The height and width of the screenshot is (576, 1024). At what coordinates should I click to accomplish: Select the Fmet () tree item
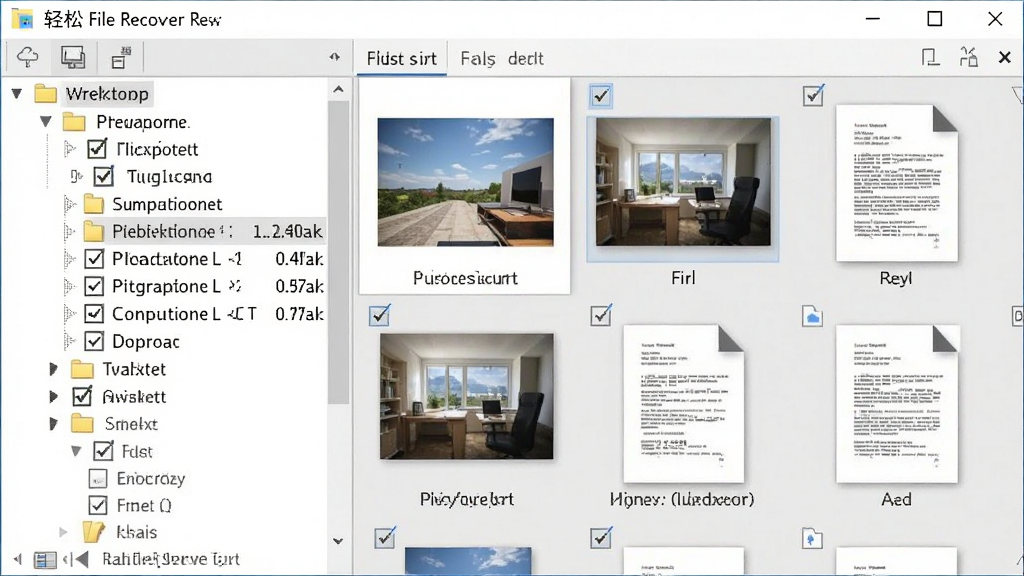tap(144, 505)
